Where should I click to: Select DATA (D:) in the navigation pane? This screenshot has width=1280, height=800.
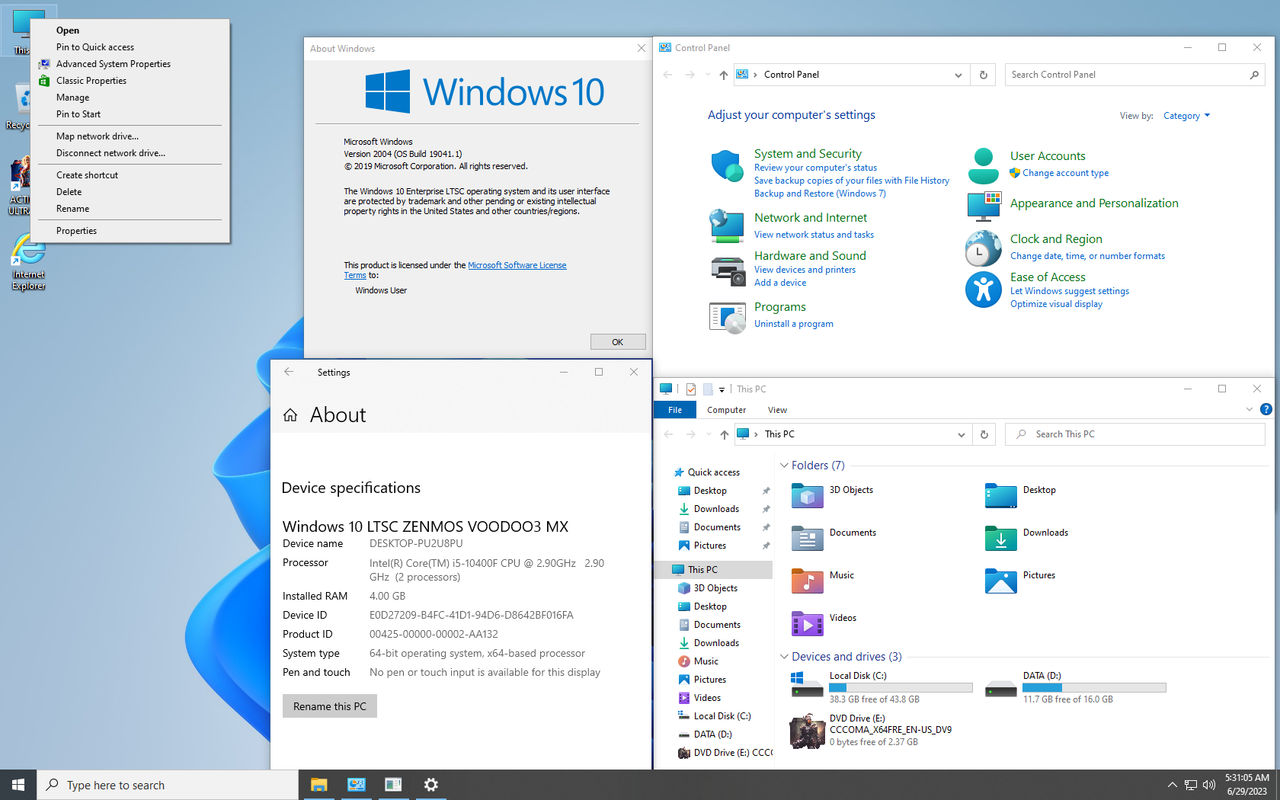tap(712, 734)
